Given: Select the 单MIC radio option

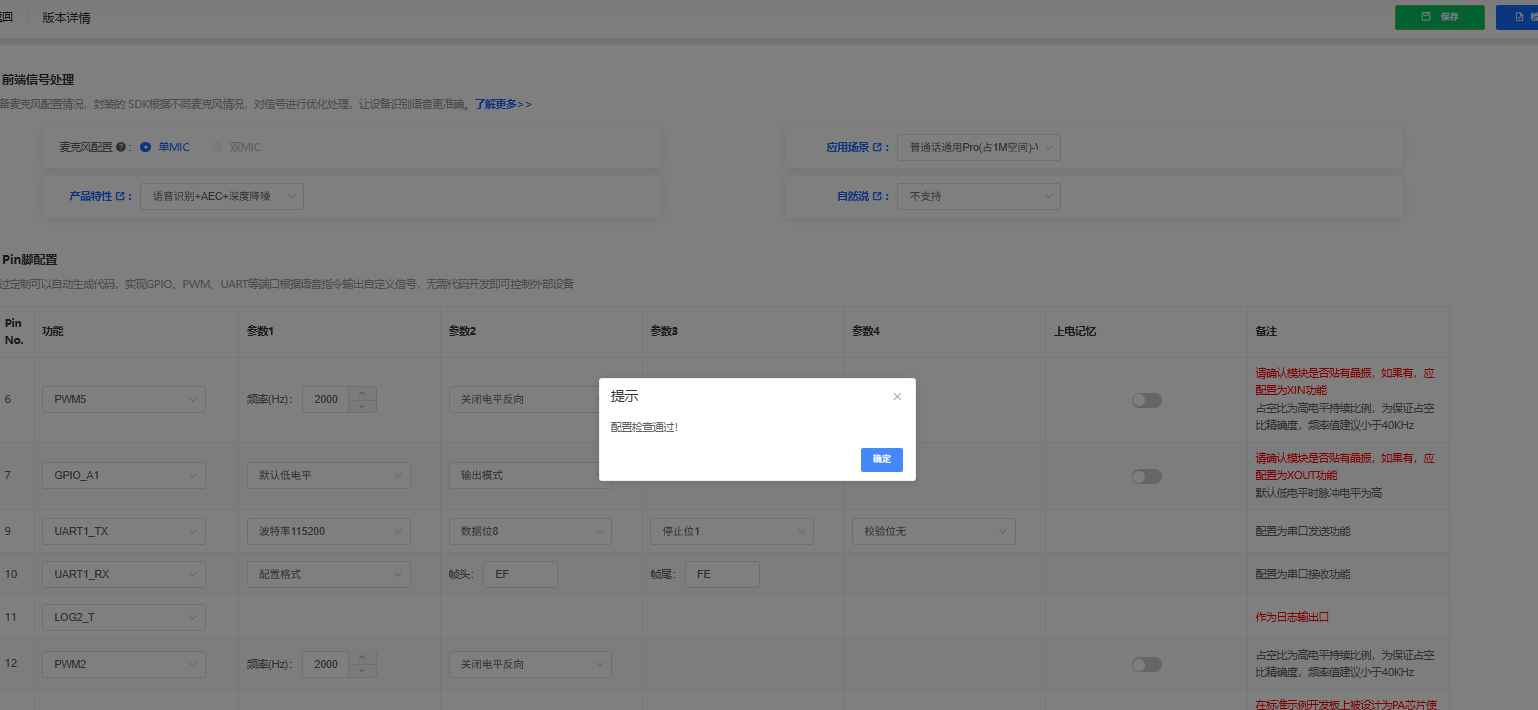Looking at the screenshot, I should pos(146,147).
